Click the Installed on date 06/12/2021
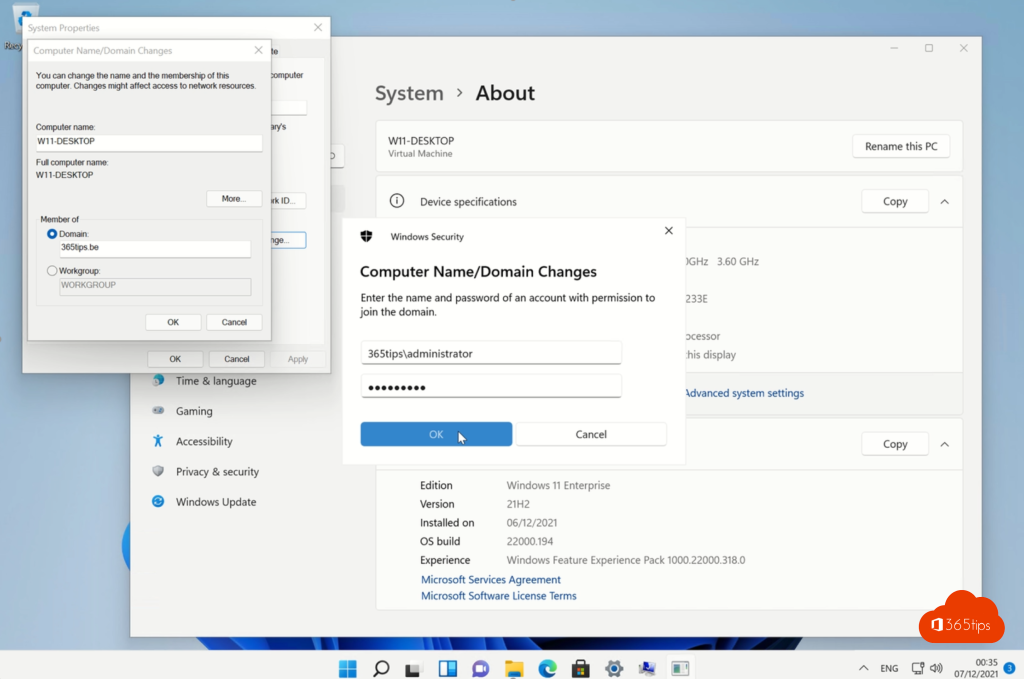Viewport: 1024px width, 679px height. pos(532,522)
